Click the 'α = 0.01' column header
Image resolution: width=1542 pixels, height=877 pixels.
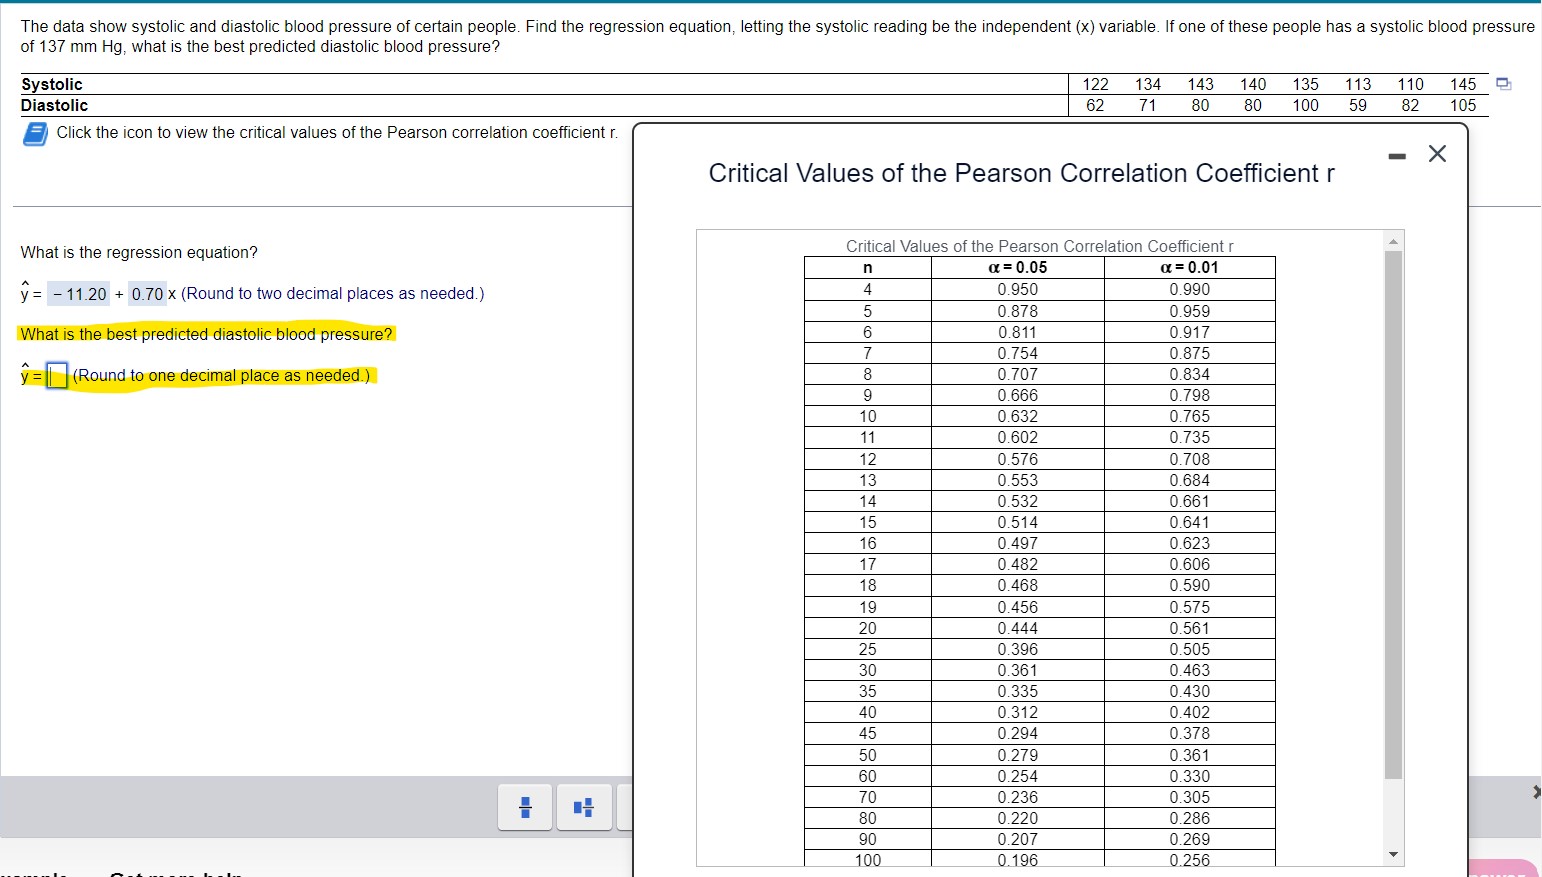pos(1190,268)
